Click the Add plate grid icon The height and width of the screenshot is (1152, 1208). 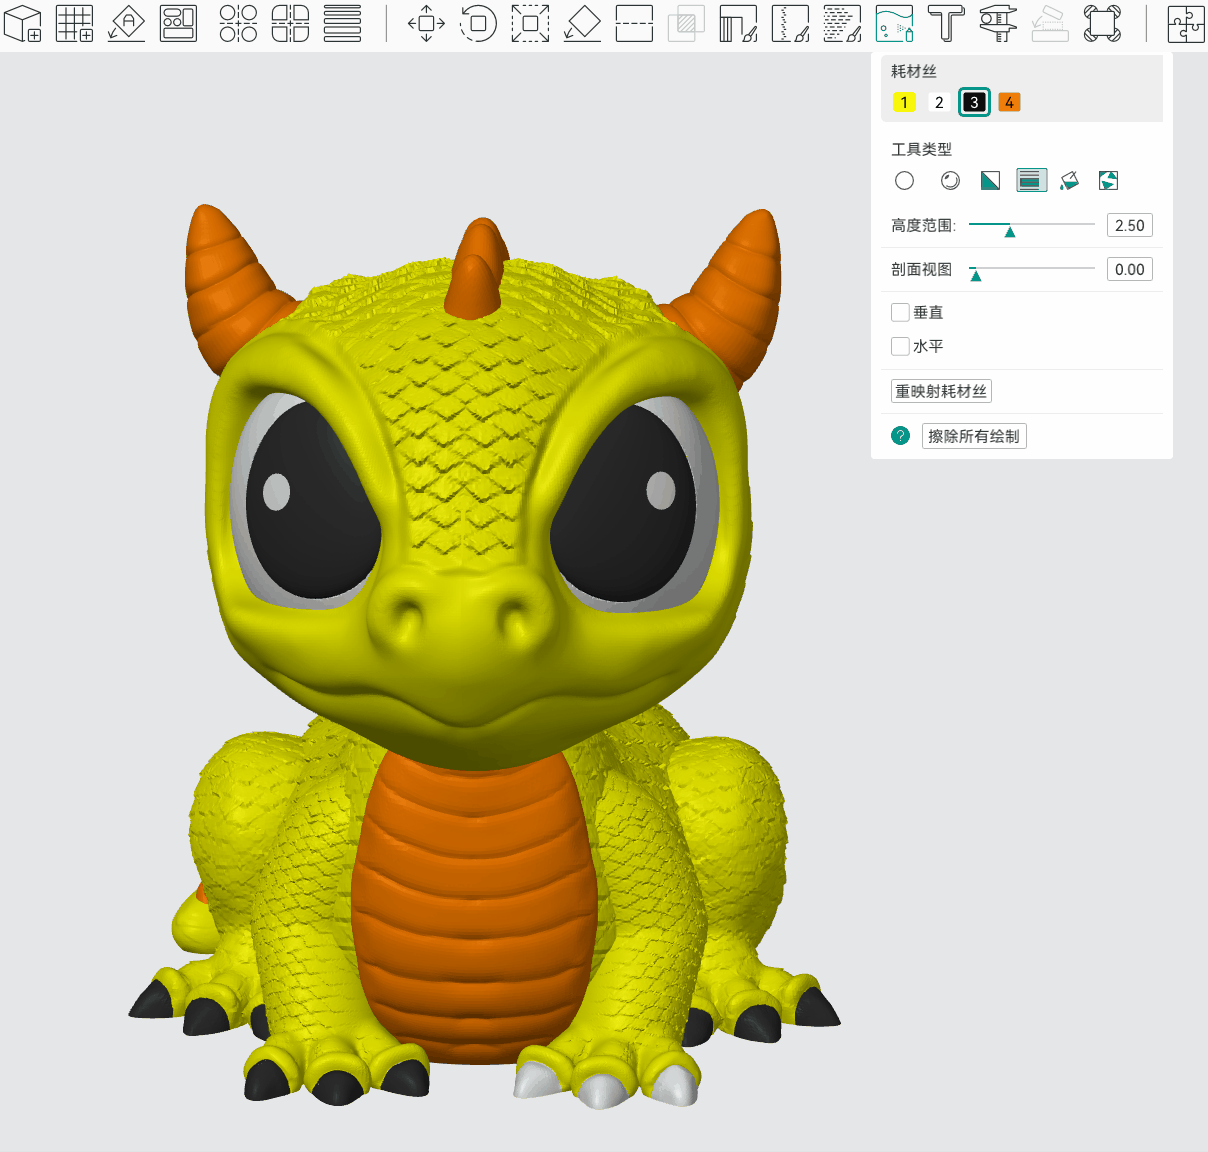point(74,23)
